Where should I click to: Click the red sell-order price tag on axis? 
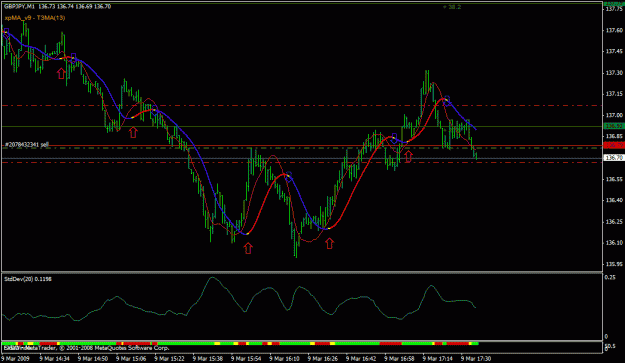coord(614,145)
